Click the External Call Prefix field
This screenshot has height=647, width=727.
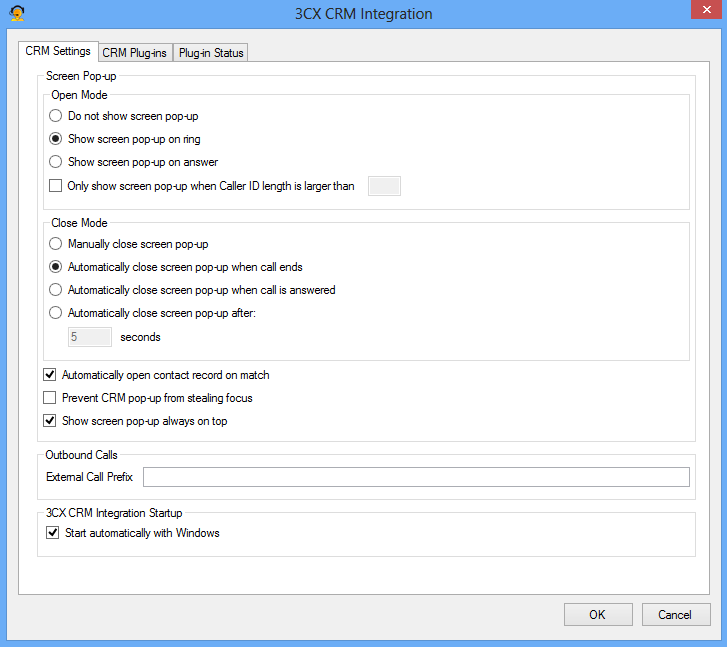pos(416,477)
